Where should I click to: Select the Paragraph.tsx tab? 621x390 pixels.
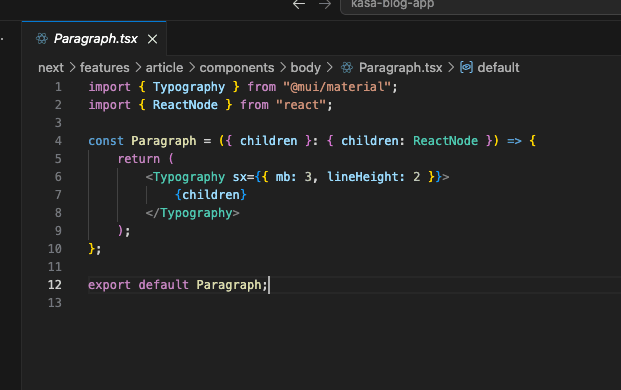point(94,38)
